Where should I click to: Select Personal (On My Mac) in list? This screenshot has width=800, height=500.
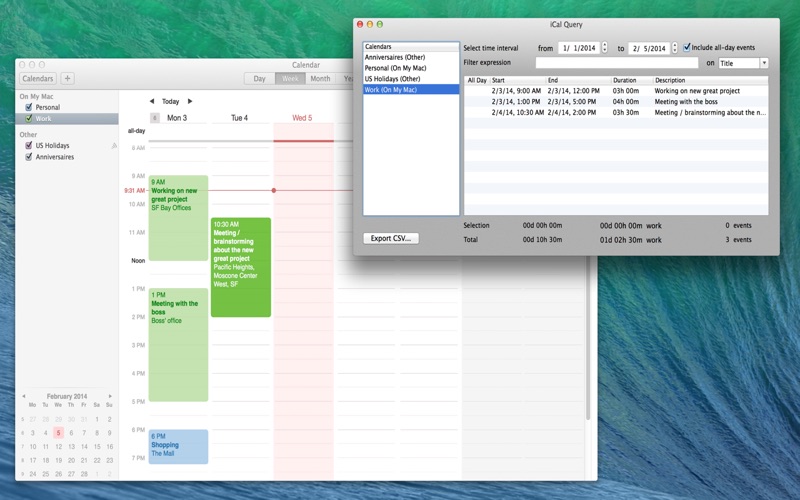(411, 68)
